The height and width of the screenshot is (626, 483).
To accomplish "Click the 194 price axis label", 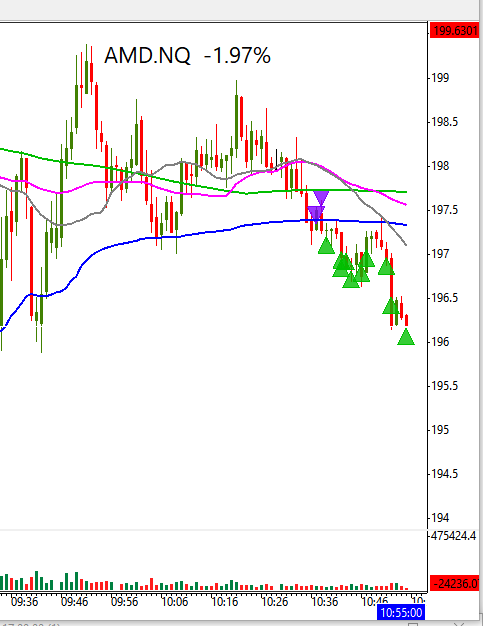I will pyautogui.click(x=440, y=518).
